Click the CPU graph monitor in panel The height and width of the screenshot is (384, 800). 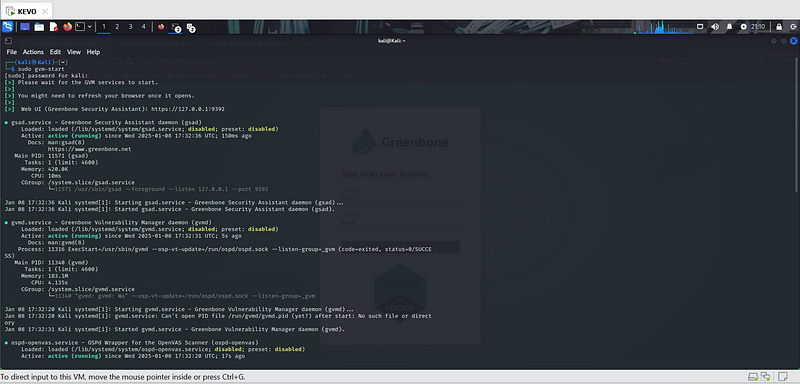[663, 28]
